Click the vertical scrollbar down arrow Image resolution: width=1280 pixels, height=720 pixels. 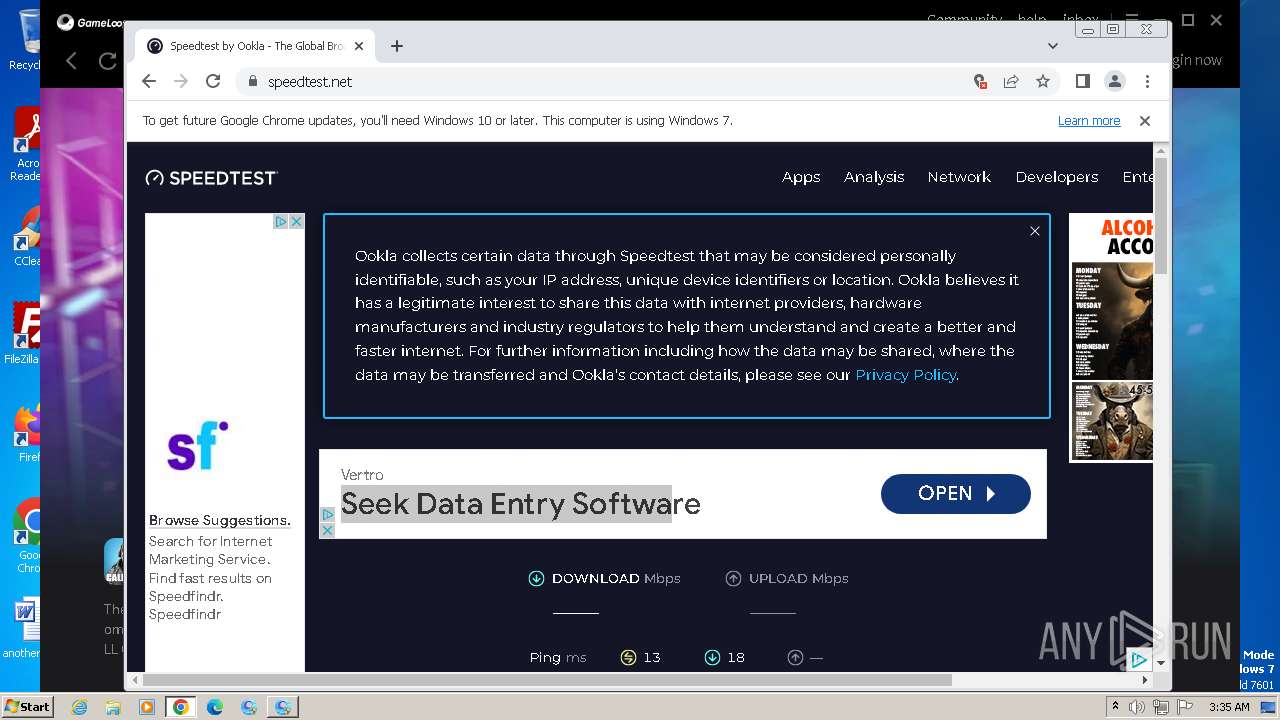(1160, 662)
